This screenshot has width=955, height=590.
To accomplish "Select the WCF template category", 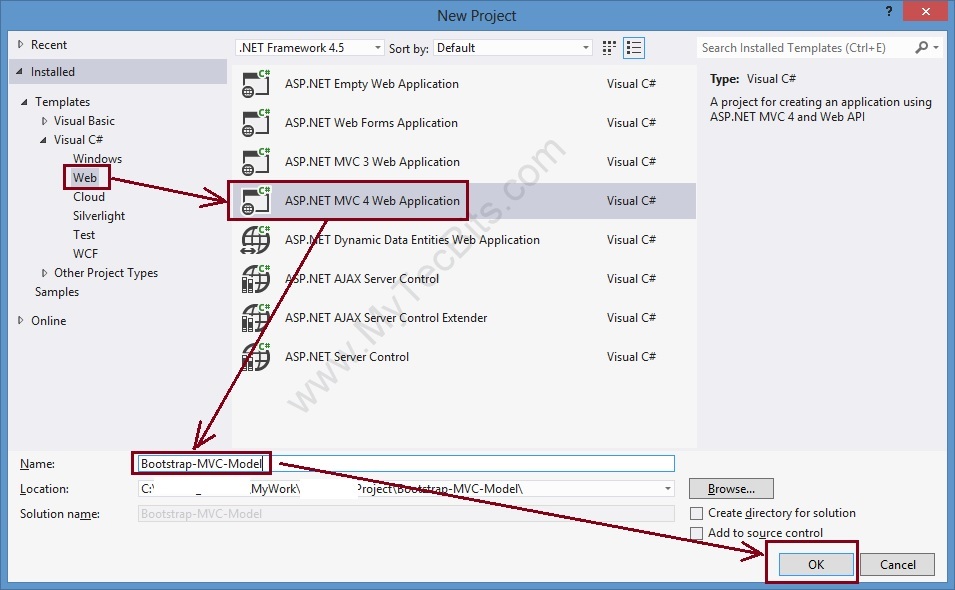I will point(85,253).
